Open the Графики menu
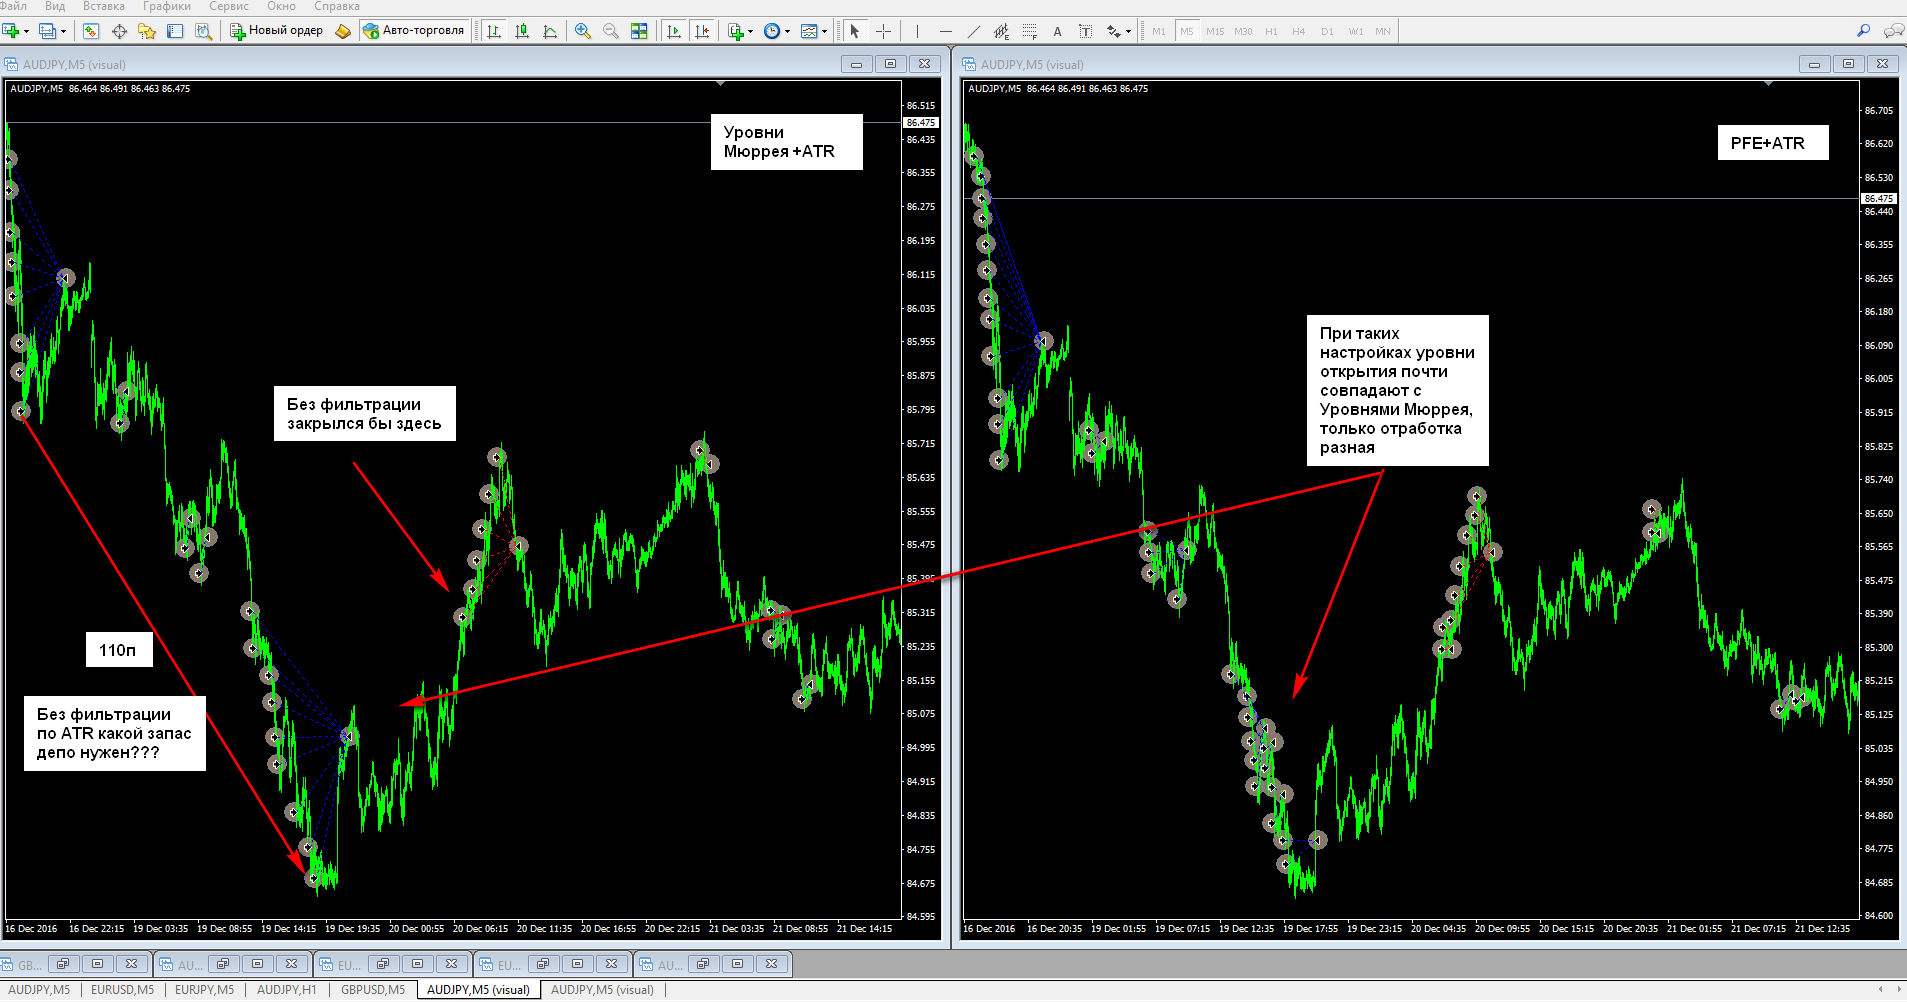Viewport: 1907px width, 1002px height. tap(166, 6)
